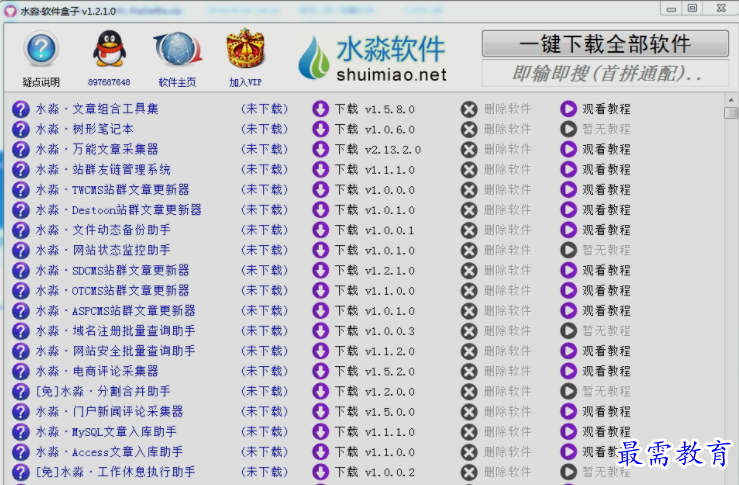Focus the 即输即搜 search field
739x485 pixels.
click(x=605, y=74)
